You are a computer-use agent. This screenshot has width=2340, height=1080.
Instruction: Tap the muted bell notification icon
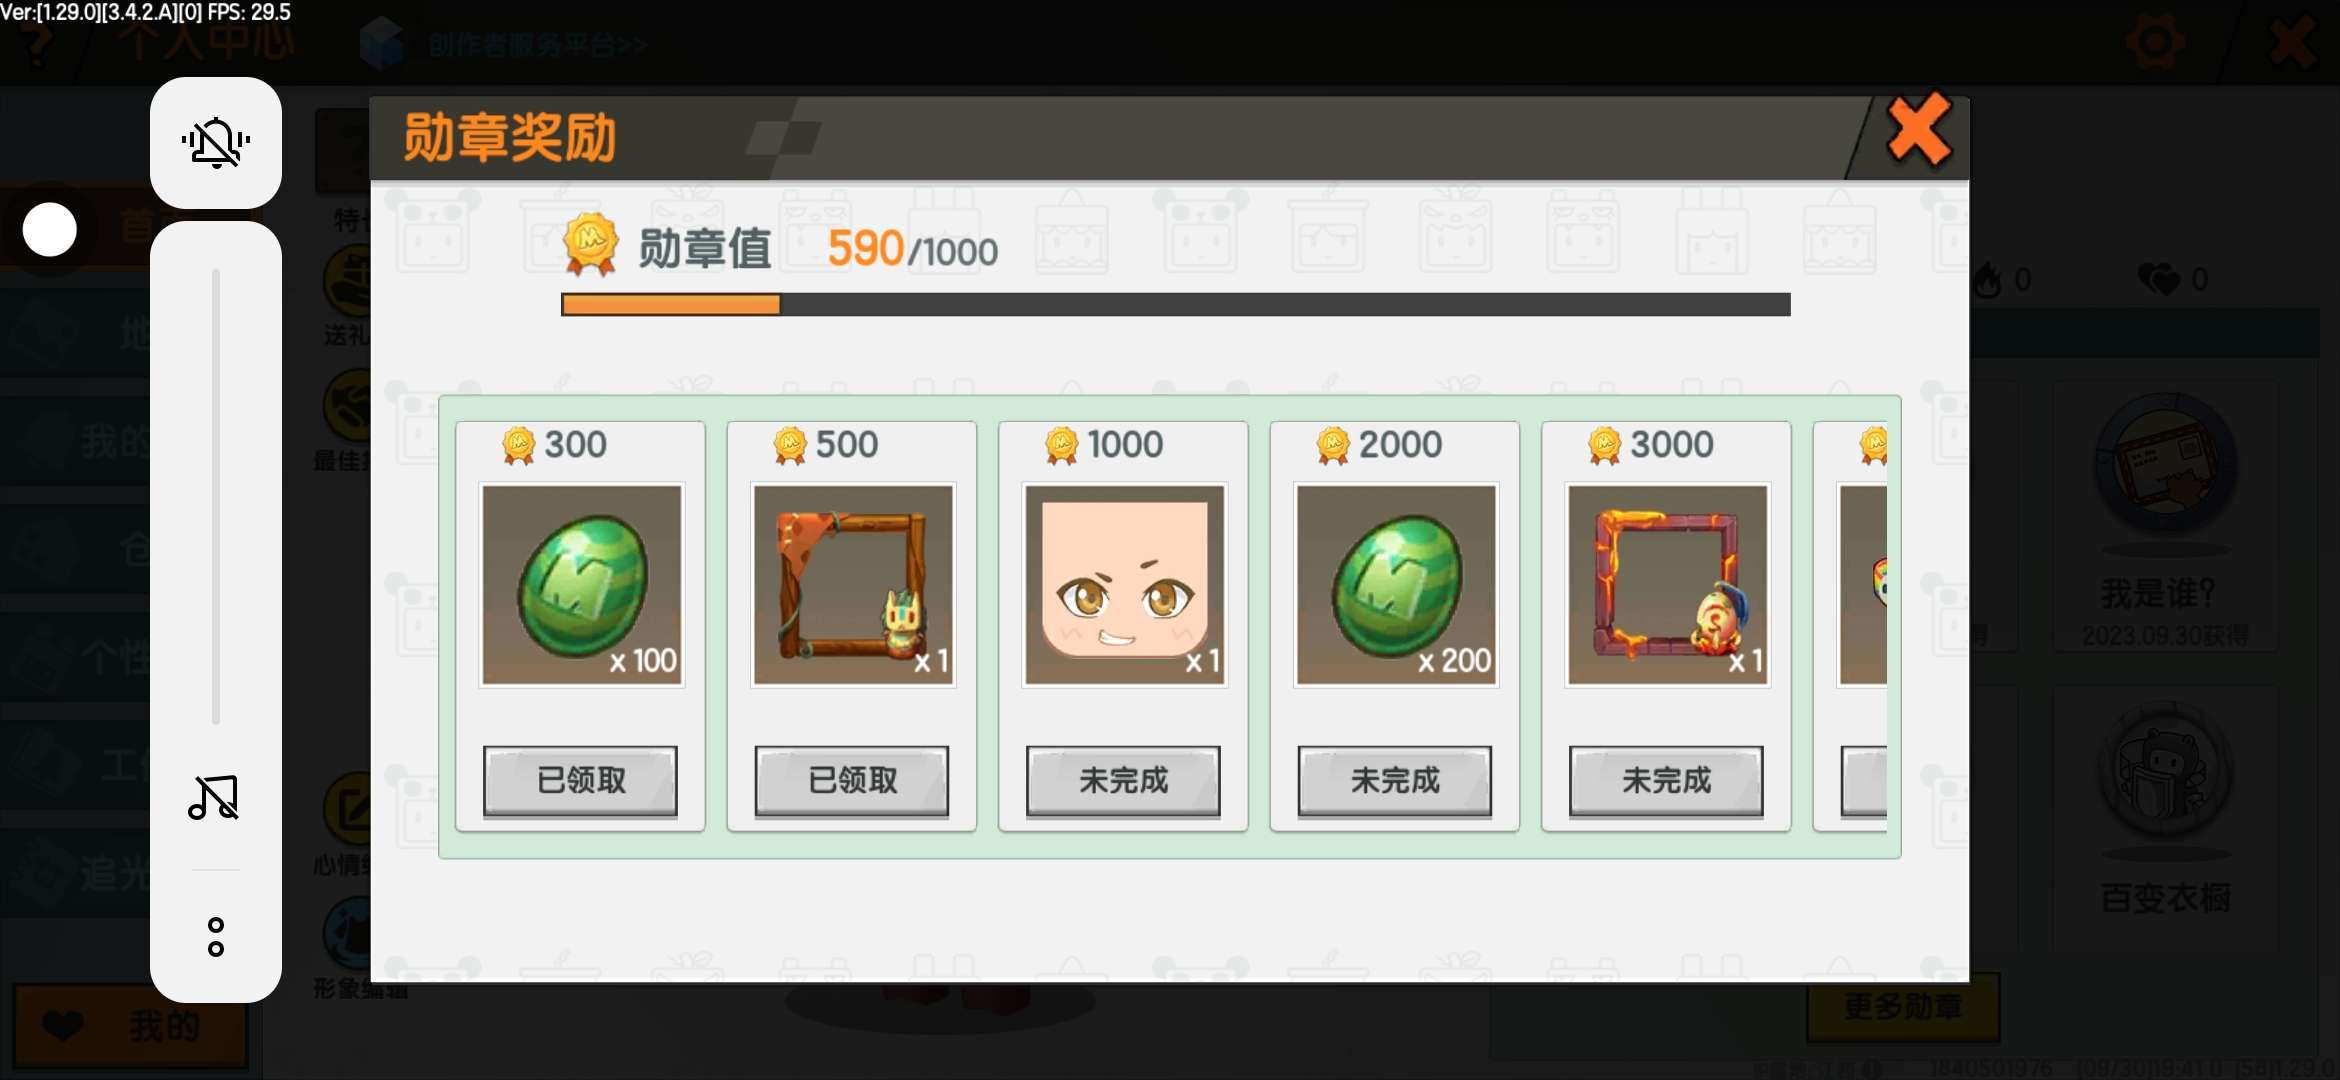(x=215, y=143)
